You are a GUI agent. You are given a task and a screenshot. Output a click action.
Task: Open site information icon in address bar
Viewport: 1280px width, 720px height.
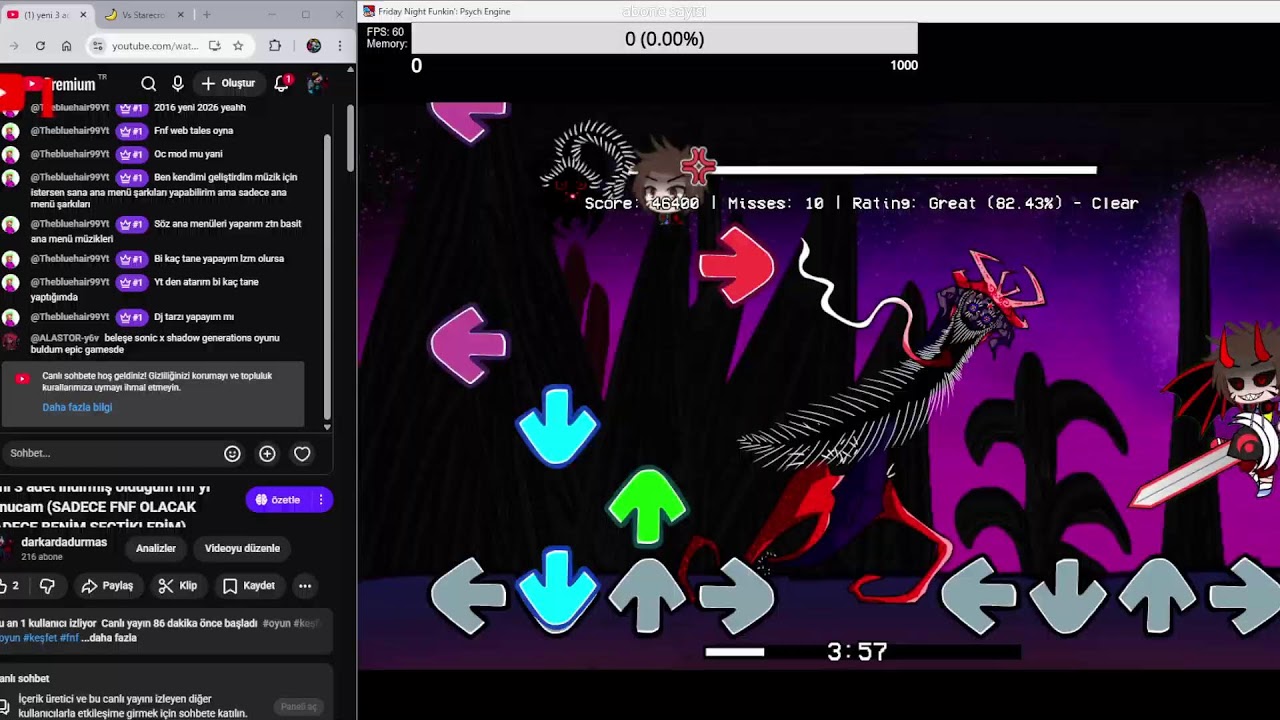(98, 46)
